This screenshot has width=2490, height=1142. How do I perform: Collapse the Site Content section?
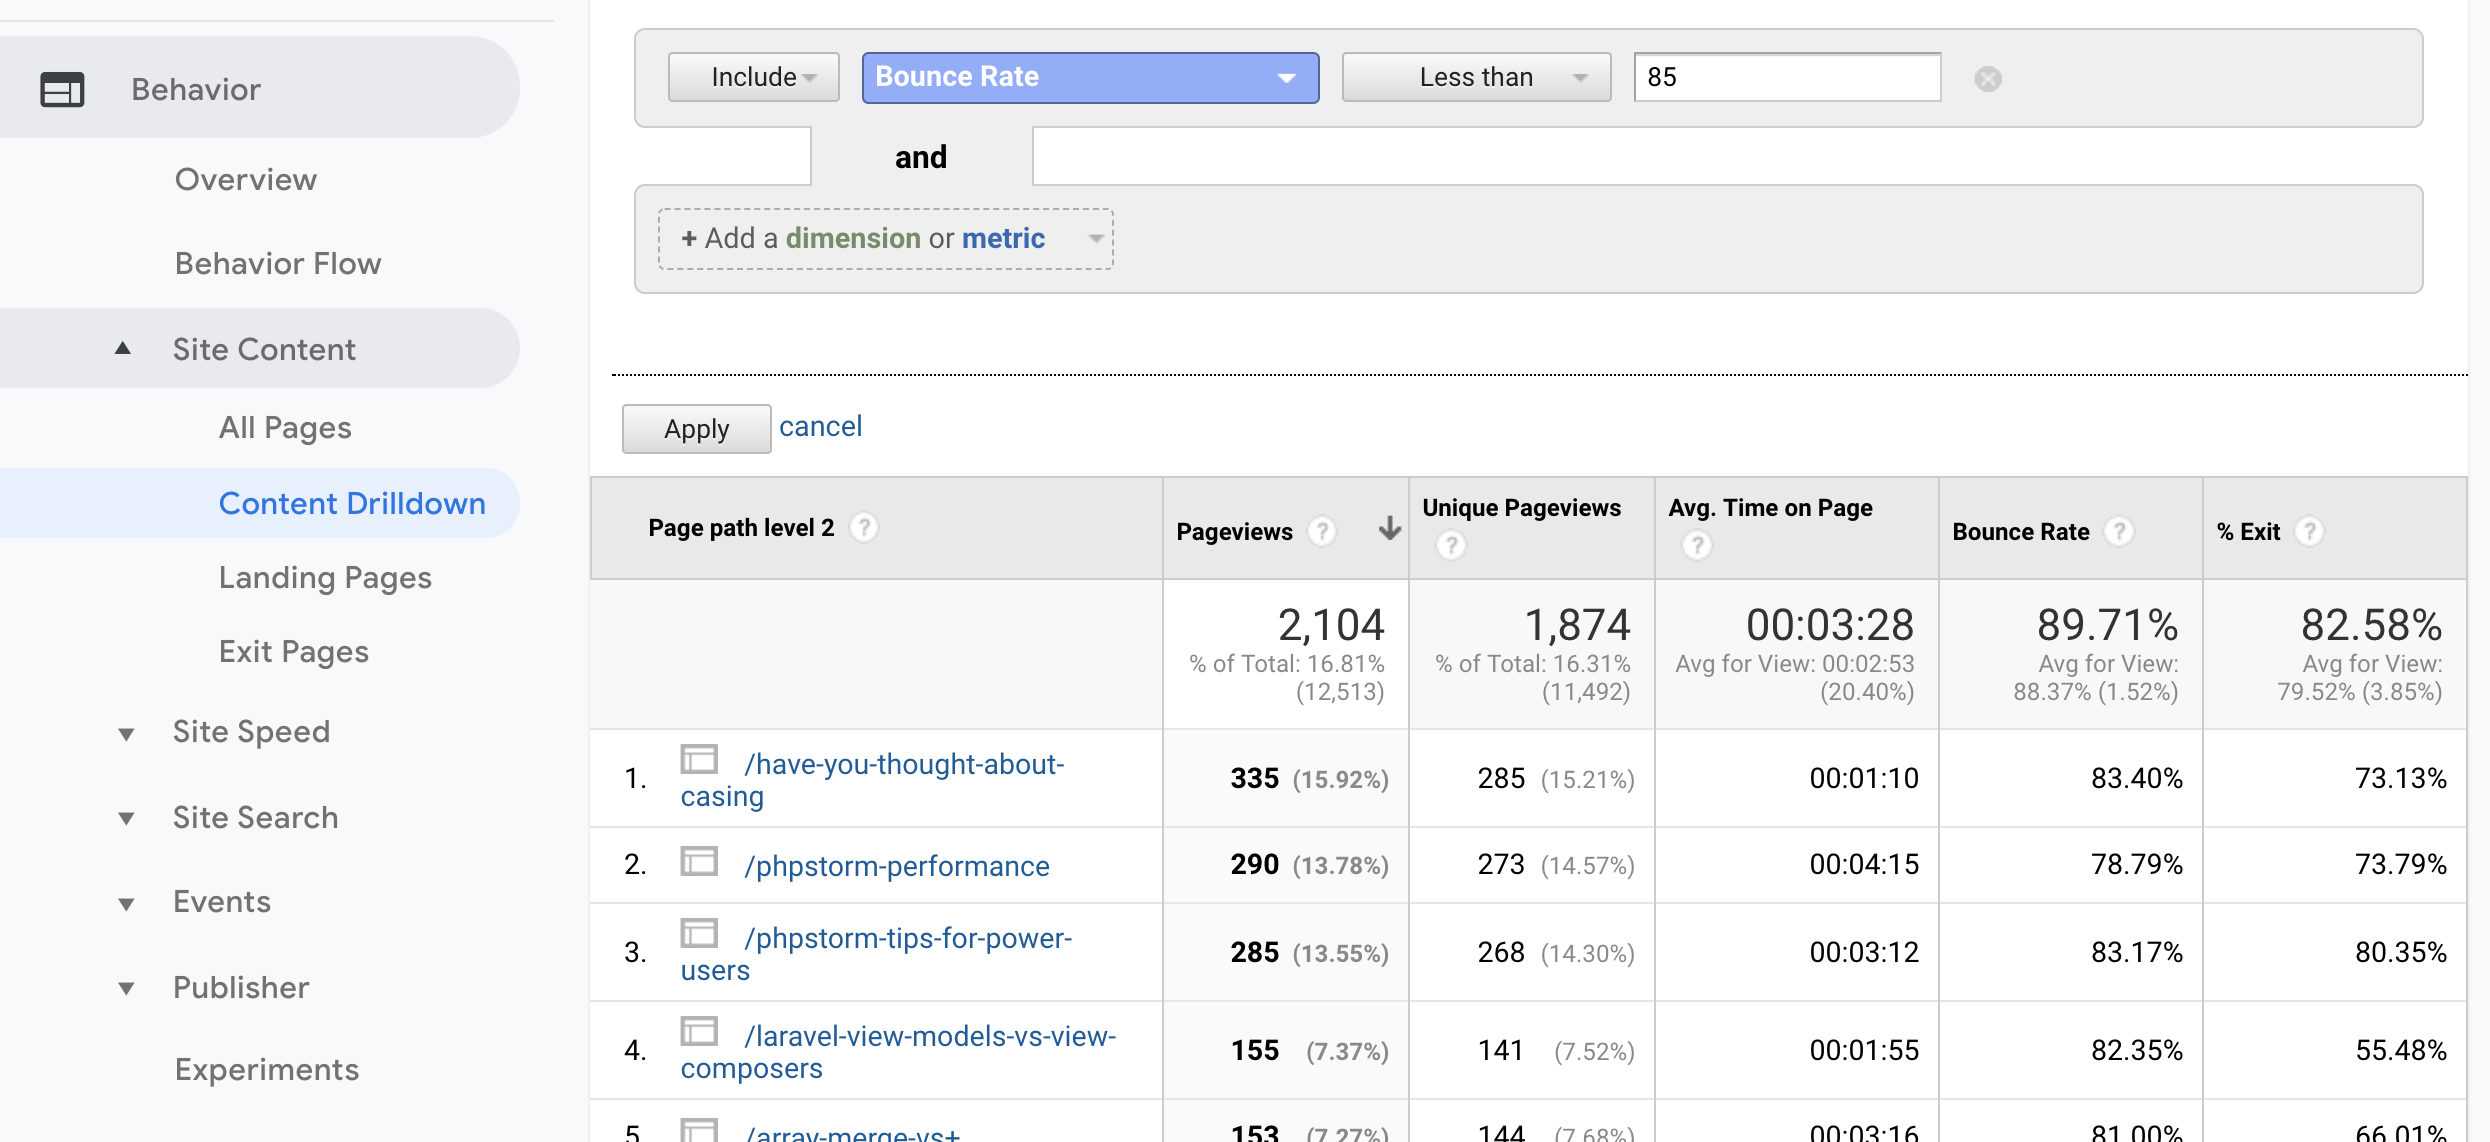tap(123, 349)
